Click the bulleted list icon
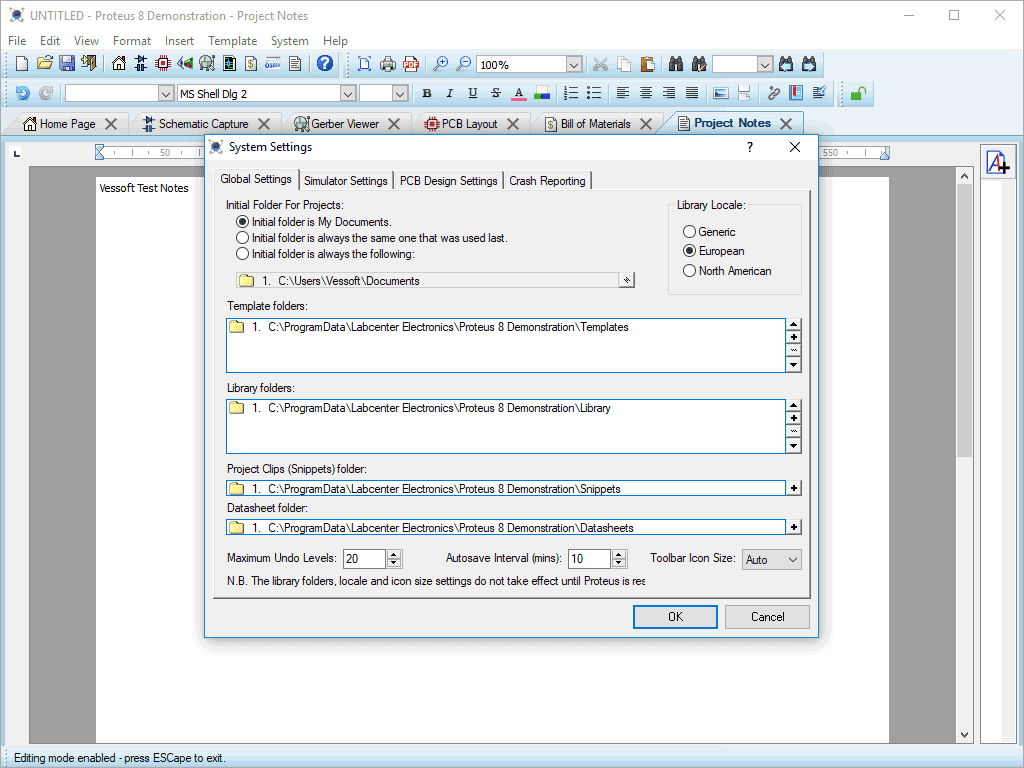 tap(594, 93)
